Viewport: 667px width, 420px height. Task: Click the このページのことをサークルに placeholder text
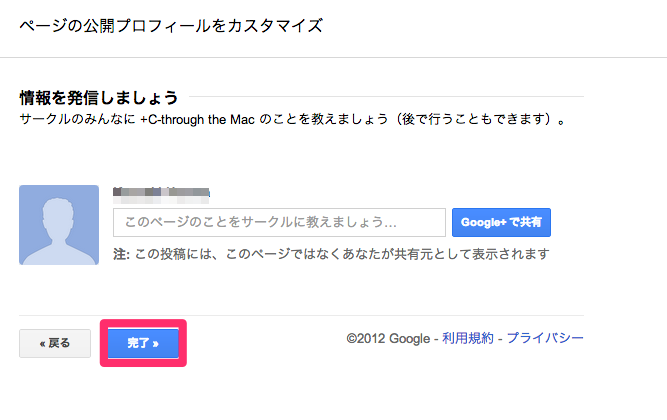(260, 222)
